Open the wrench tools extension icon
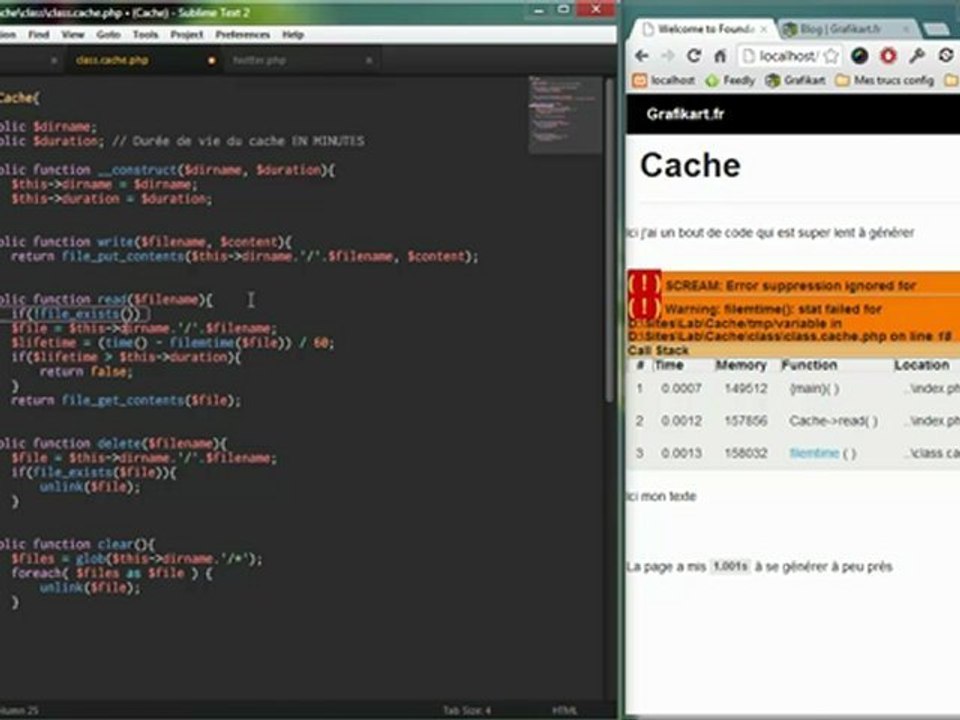The image size is (960, 720). click(917, 56)
